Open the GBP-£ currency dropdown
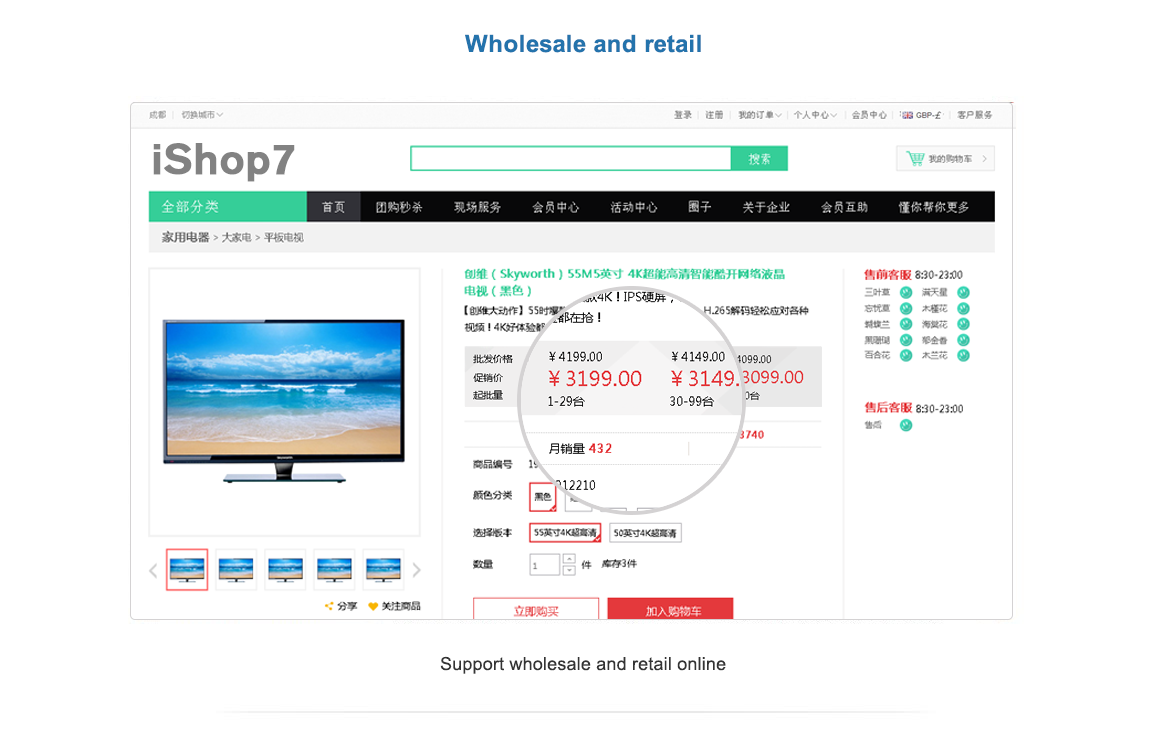The width and height of the screenshot is (1157, 753). [x=921, y=115]
